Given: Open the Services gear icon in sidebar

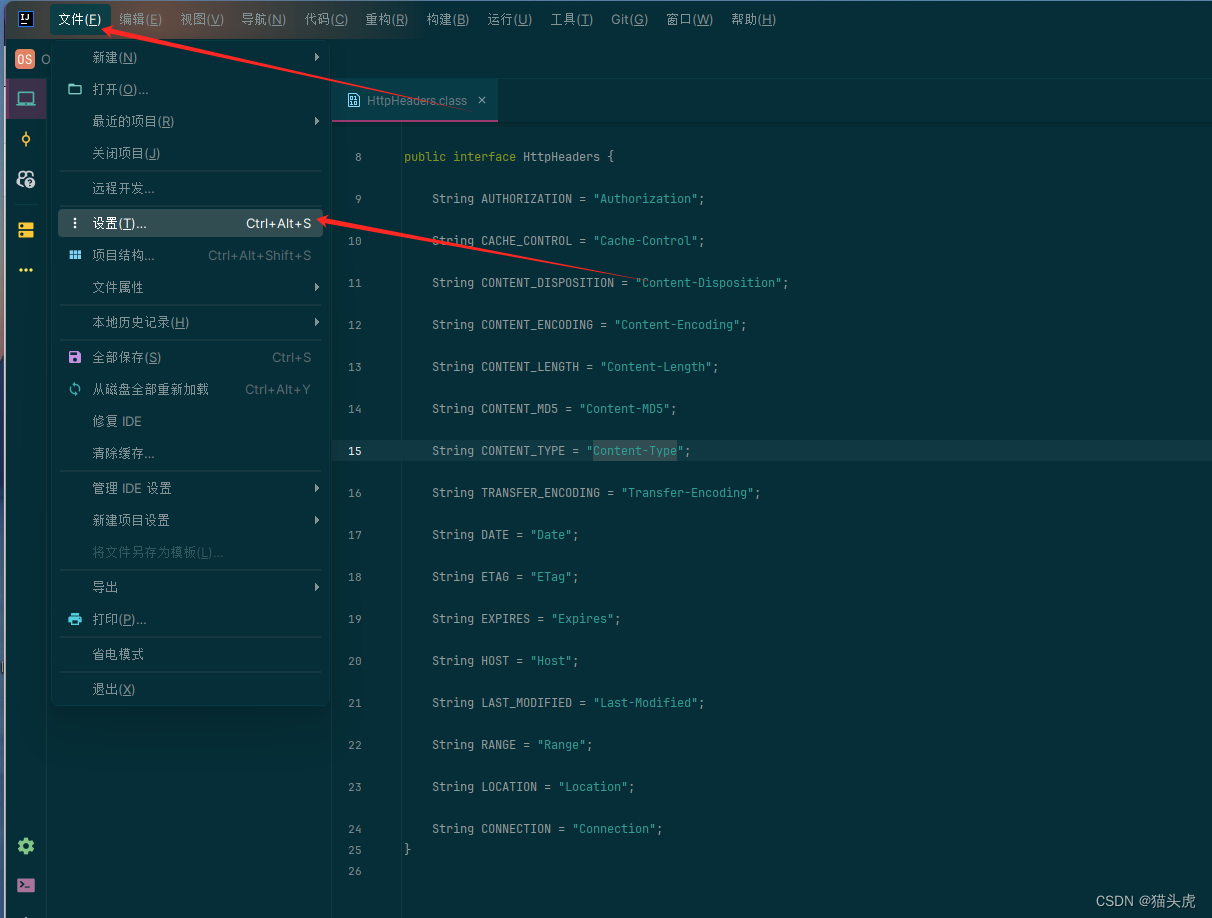Looking at the screenshot, I should pos(26,846).
